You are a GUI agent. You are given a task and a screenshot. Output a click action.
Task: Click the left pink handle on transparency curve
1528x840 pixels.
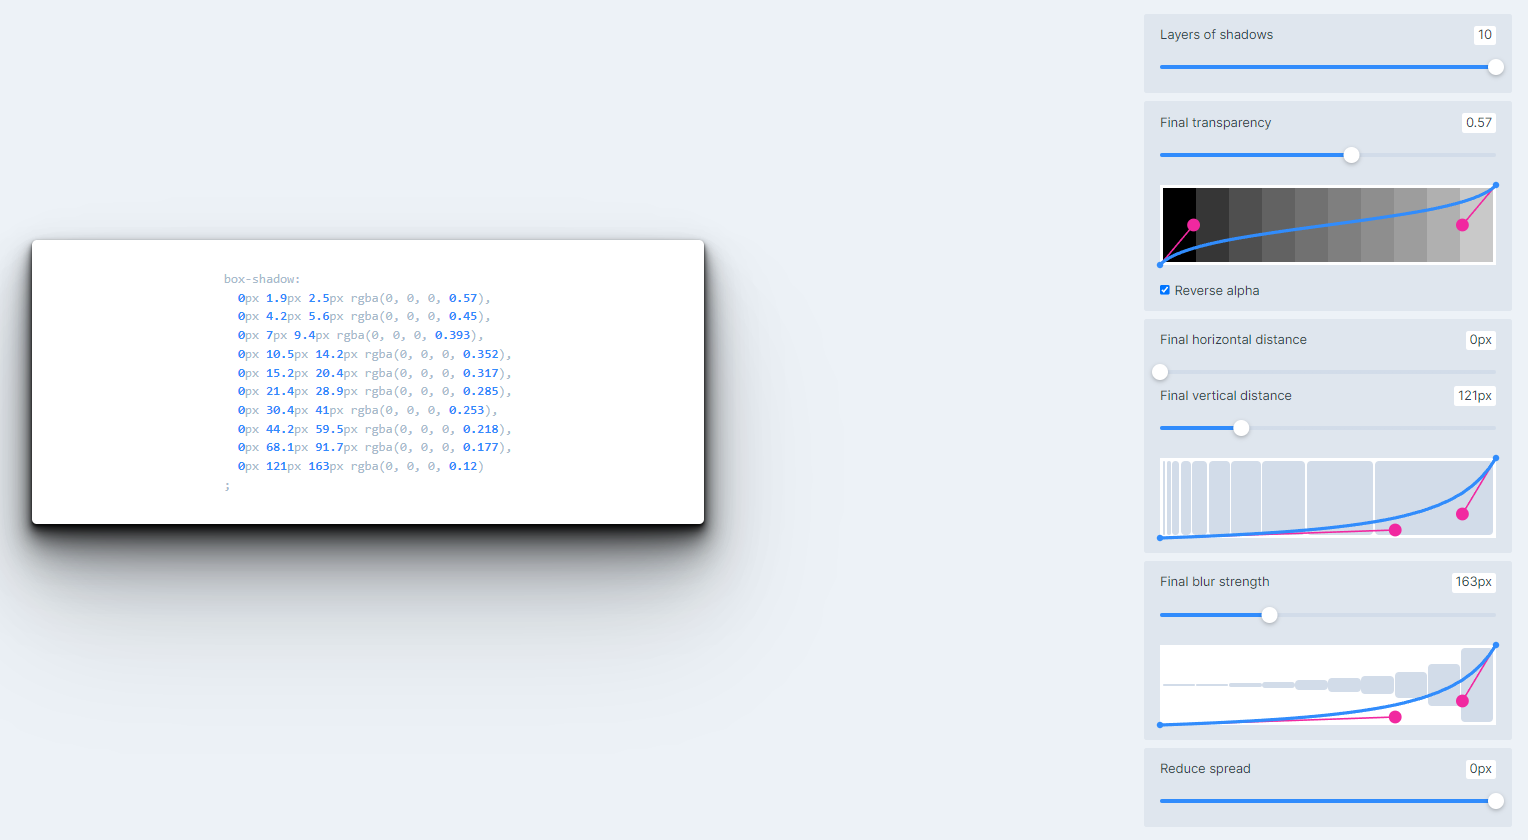coord(1193,225)
